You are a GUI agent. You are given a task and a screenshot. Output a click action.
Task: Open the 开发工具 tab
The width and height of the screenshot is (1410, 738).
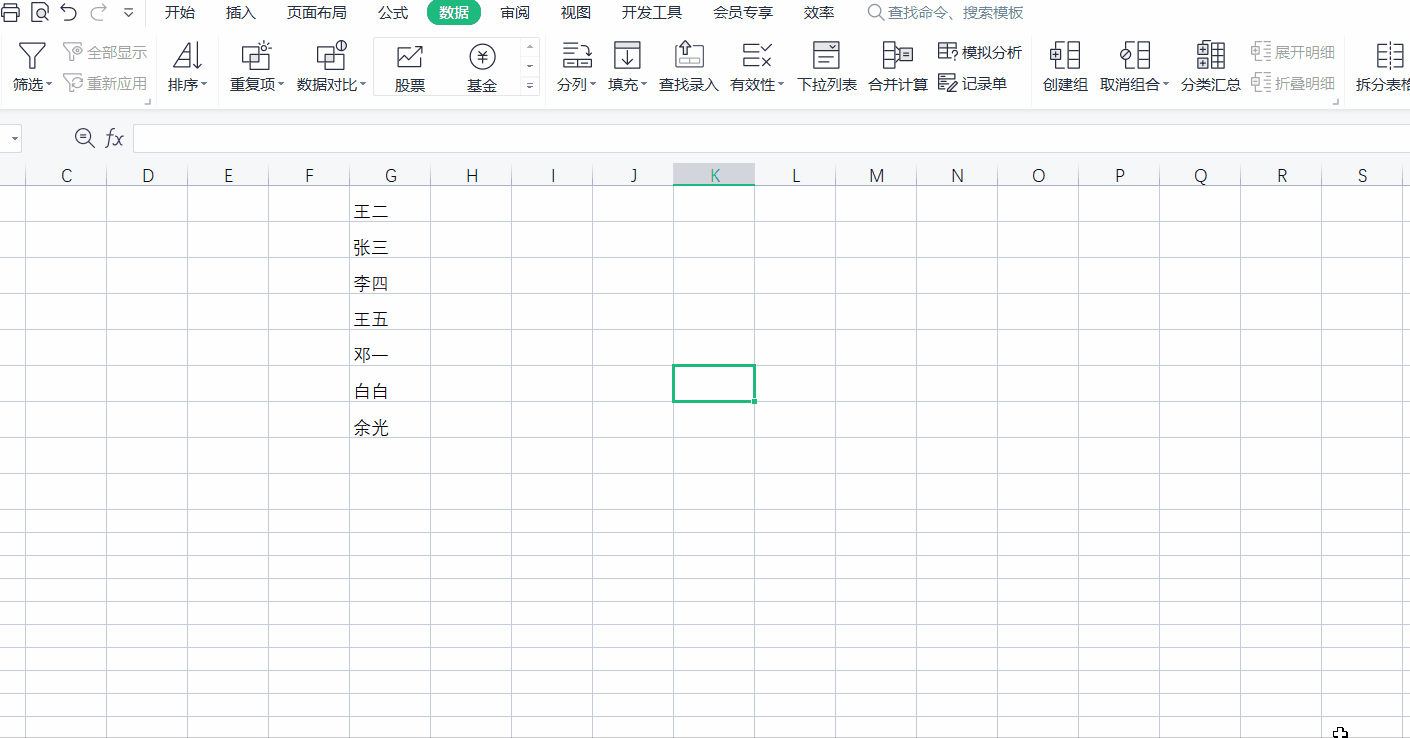(652, 13)
